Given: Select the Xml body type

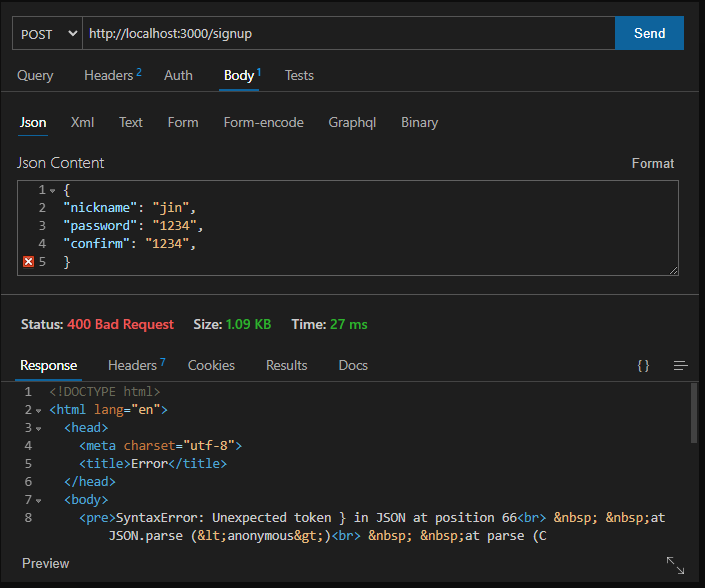Looking at the screenshot, I should (82, 122).
